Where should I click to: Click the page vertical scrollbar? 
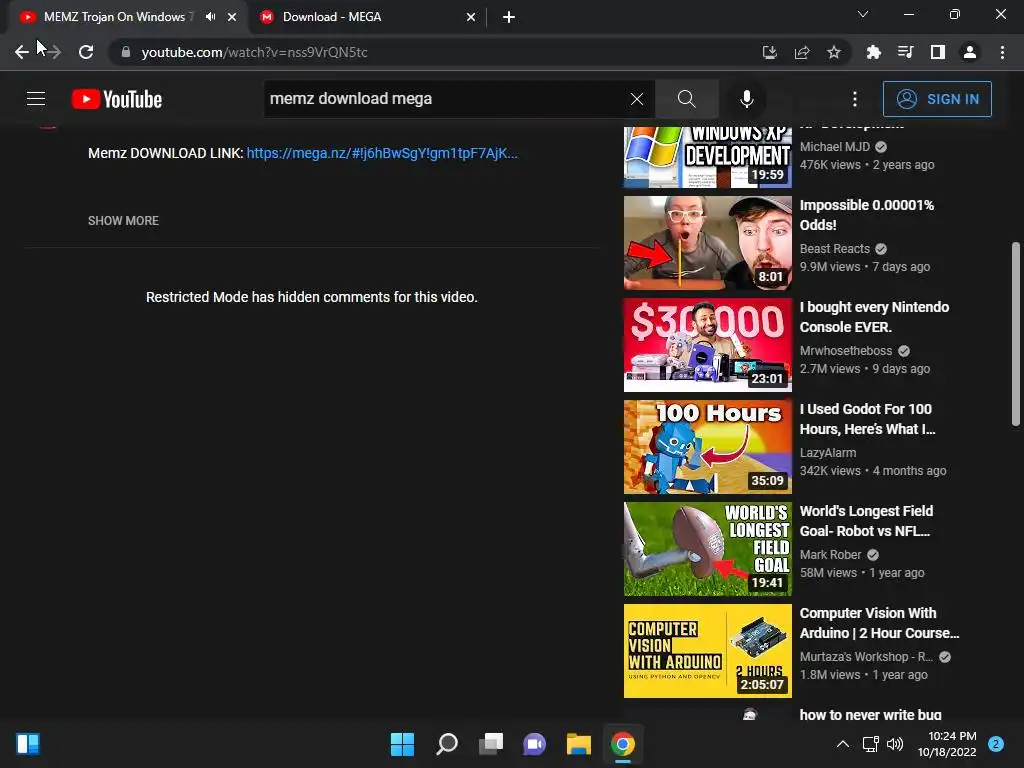[x=1016, y=334]
